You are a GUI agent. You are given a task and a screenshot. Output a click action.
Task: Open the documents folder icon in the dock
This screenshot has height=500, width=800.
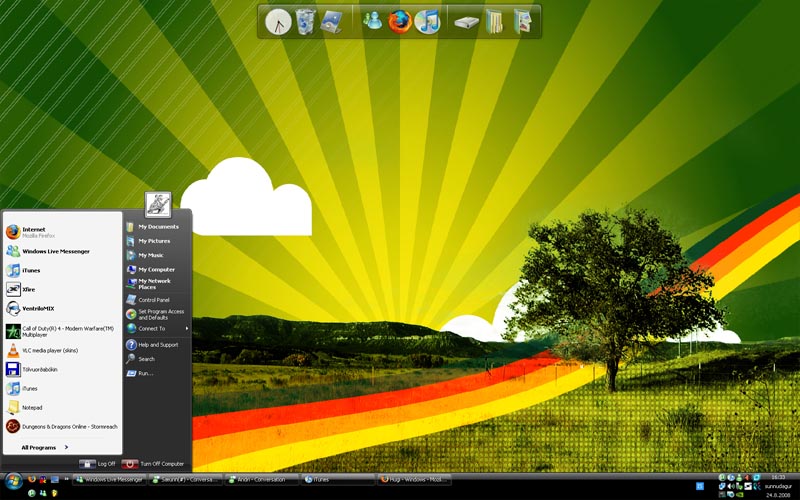[x=494, y=22]
